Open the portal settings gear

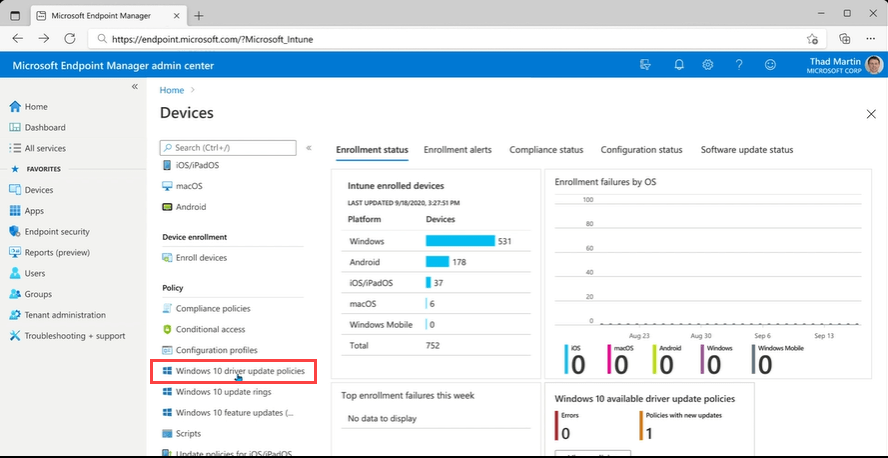coord(707,65)
